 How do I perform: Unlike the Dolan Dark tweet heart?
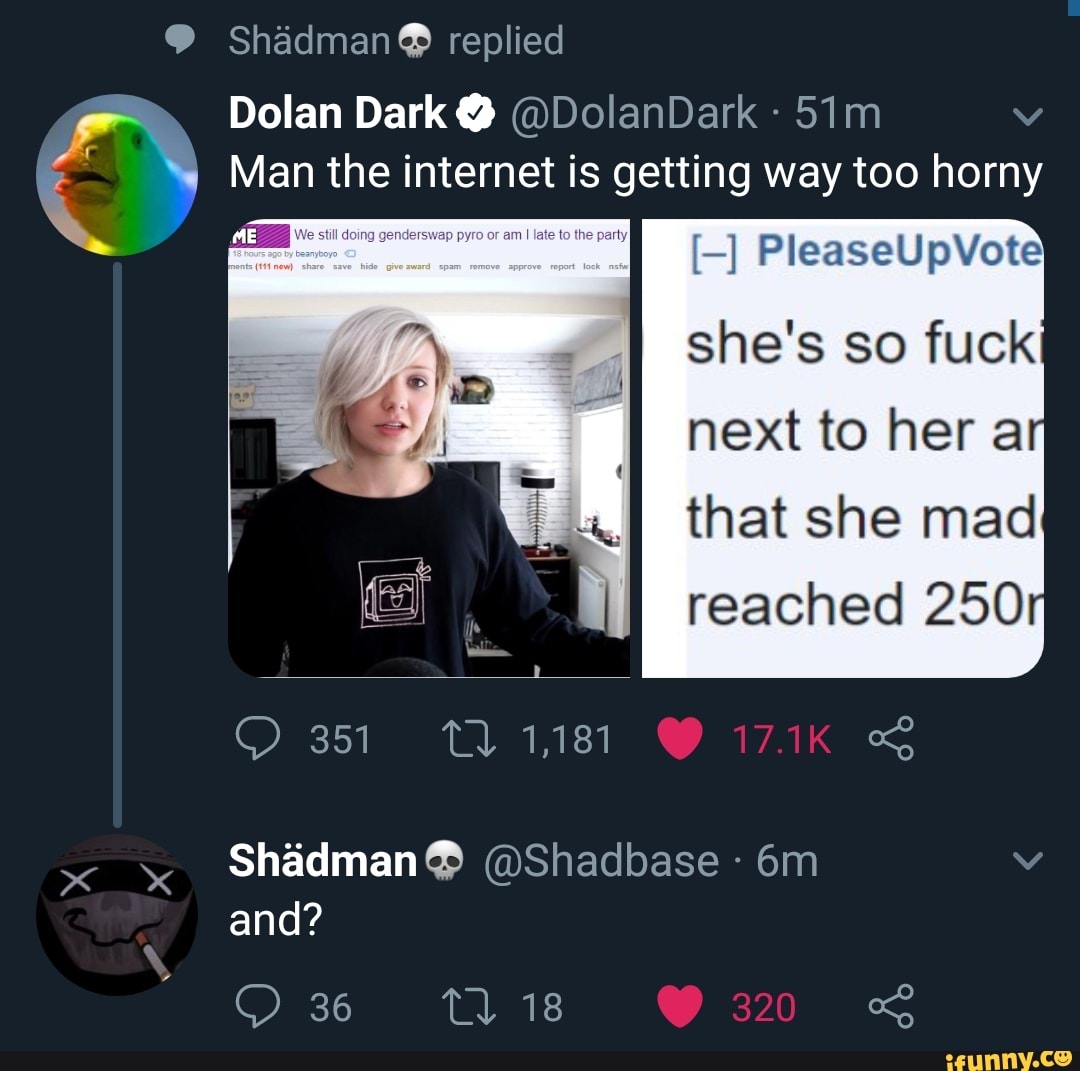pyautogui.click(x=680, y=738)
